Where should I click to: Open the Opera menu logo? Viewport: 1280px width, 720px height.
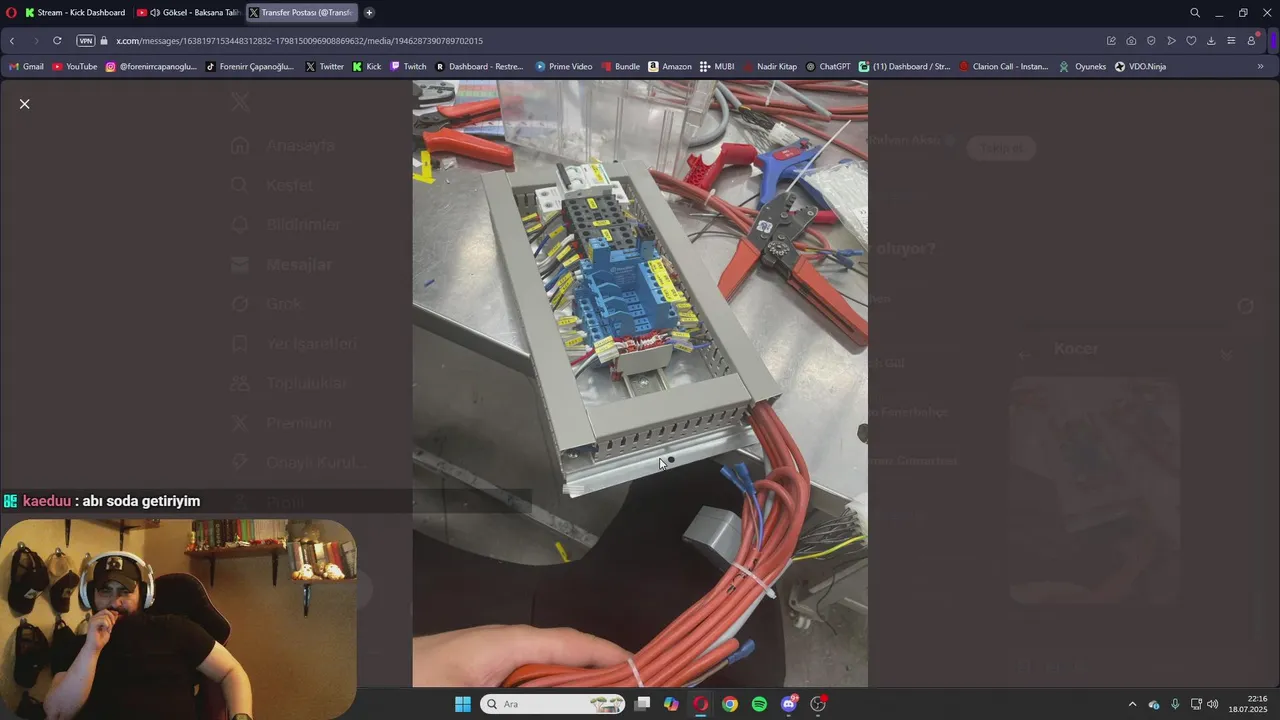tap(11, 13)
